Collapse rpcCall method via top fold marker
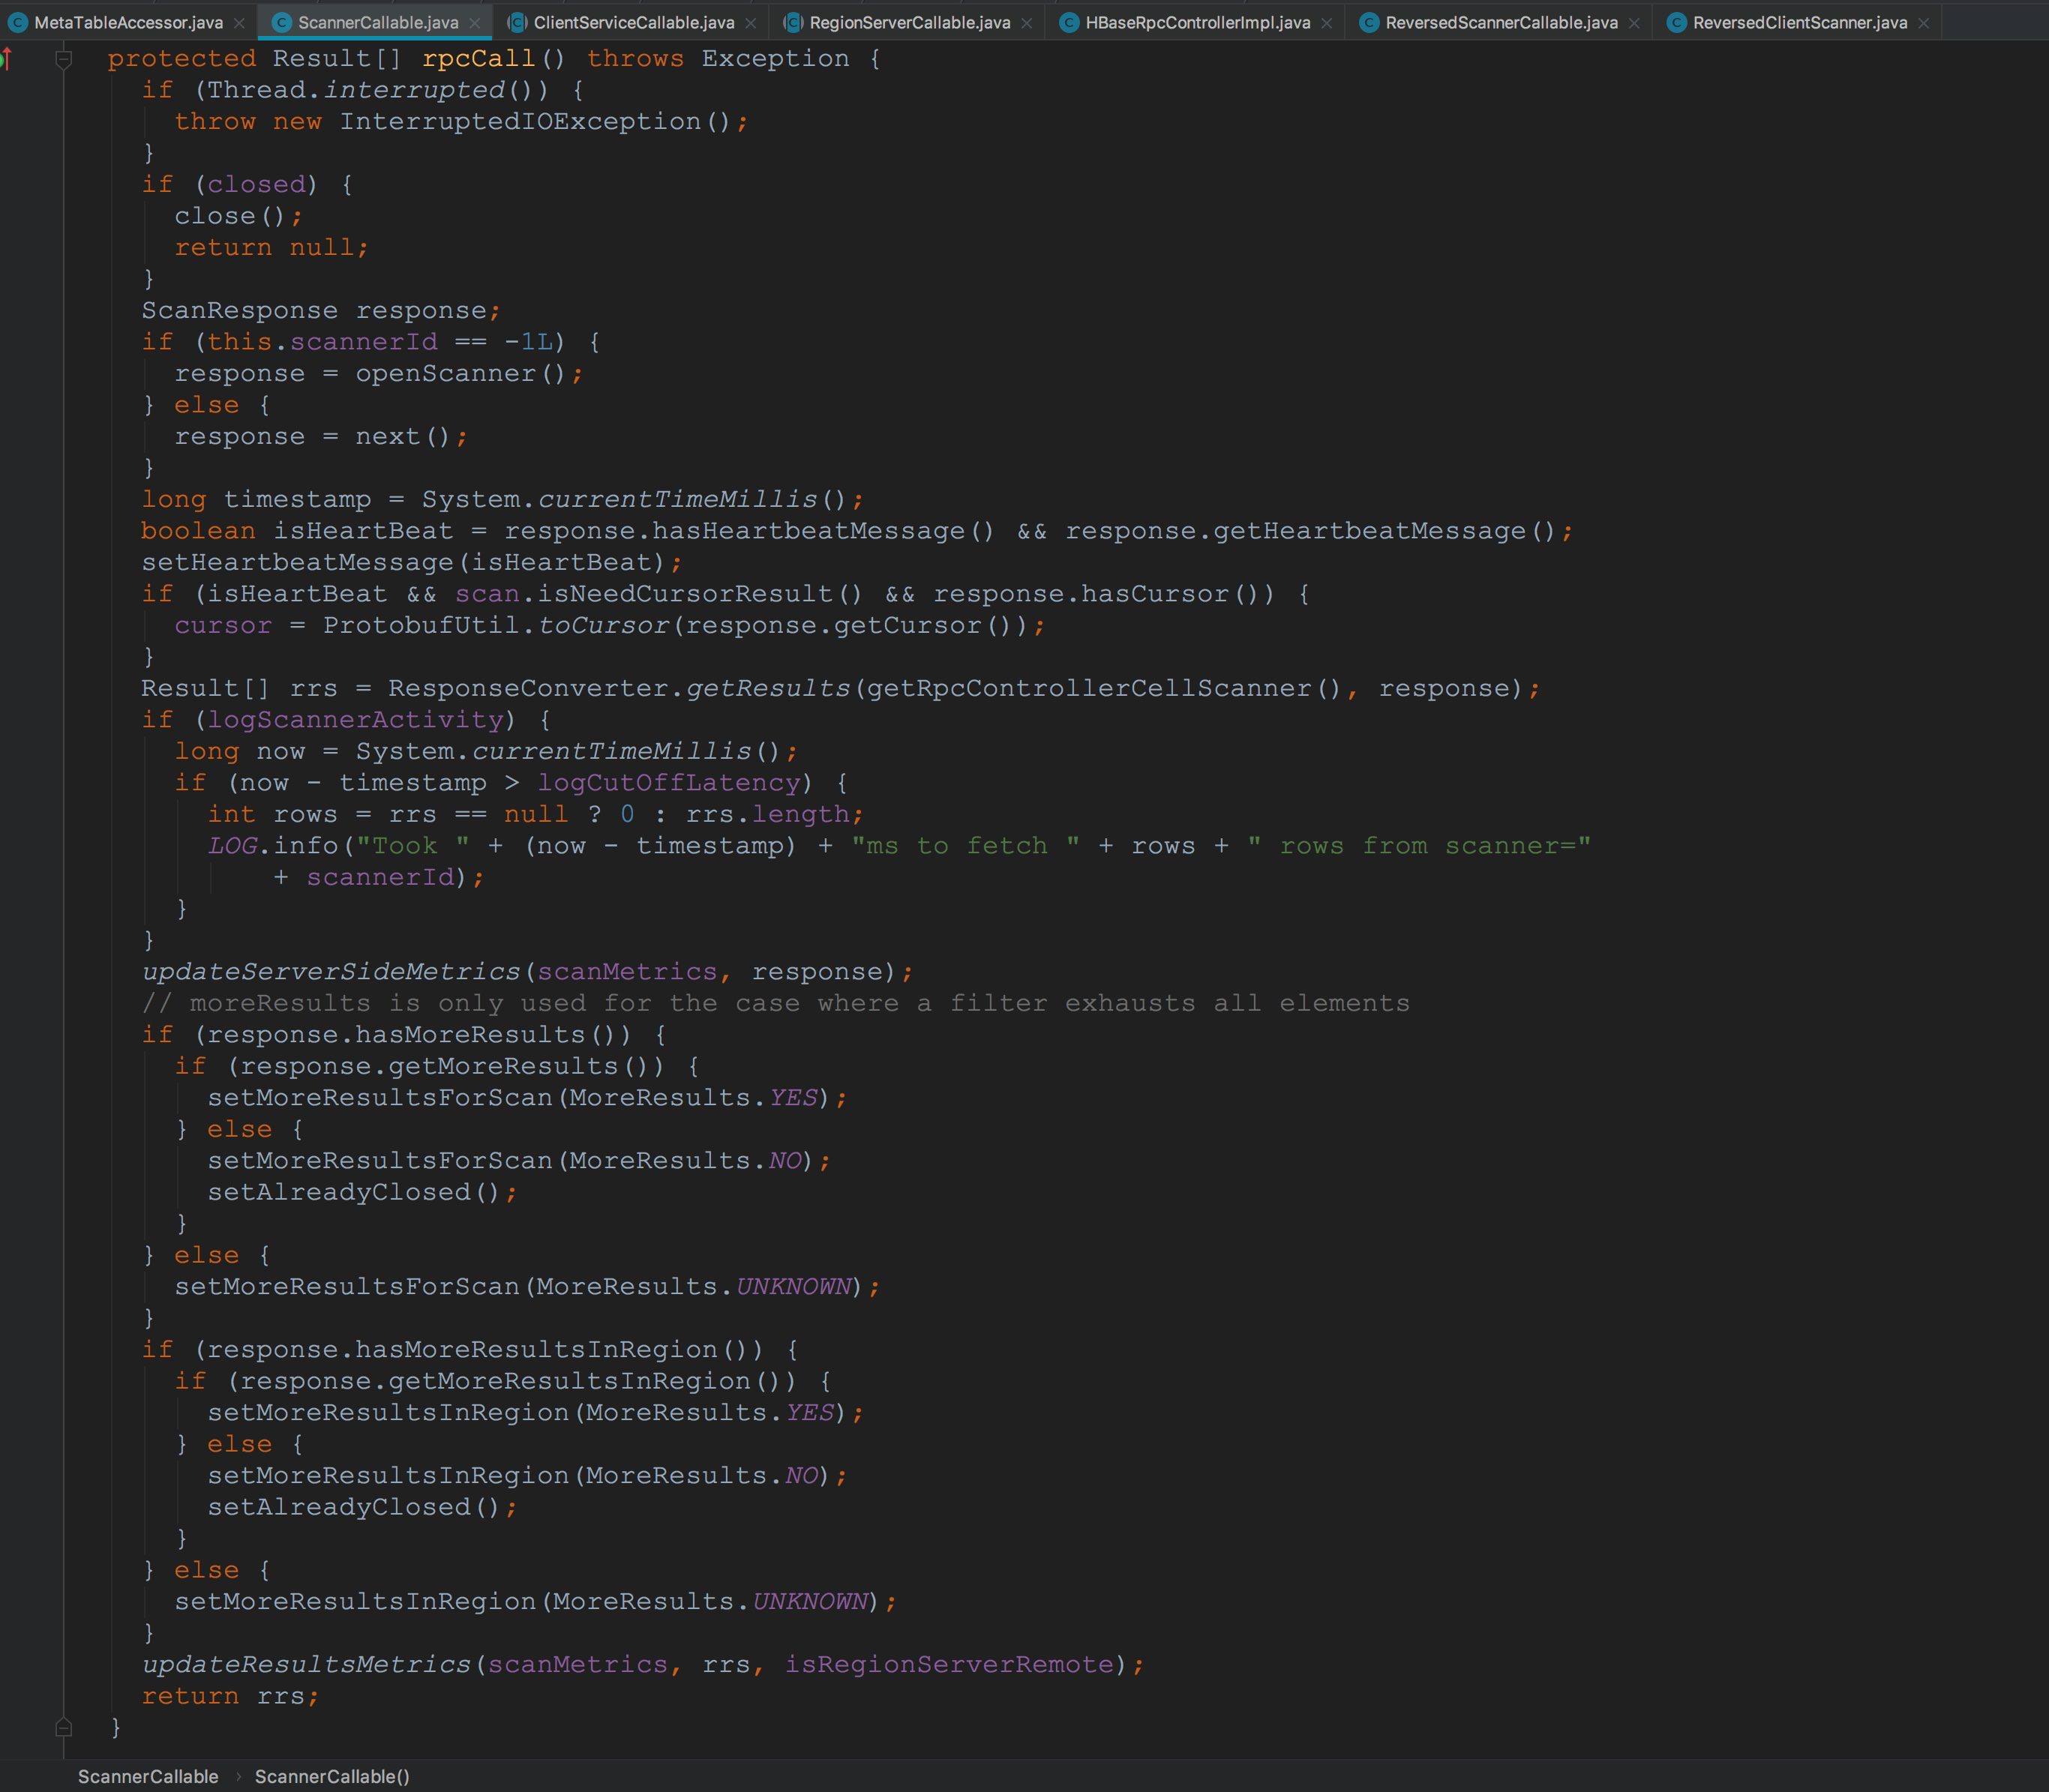2049x1792 pixels. coord(64,59)
